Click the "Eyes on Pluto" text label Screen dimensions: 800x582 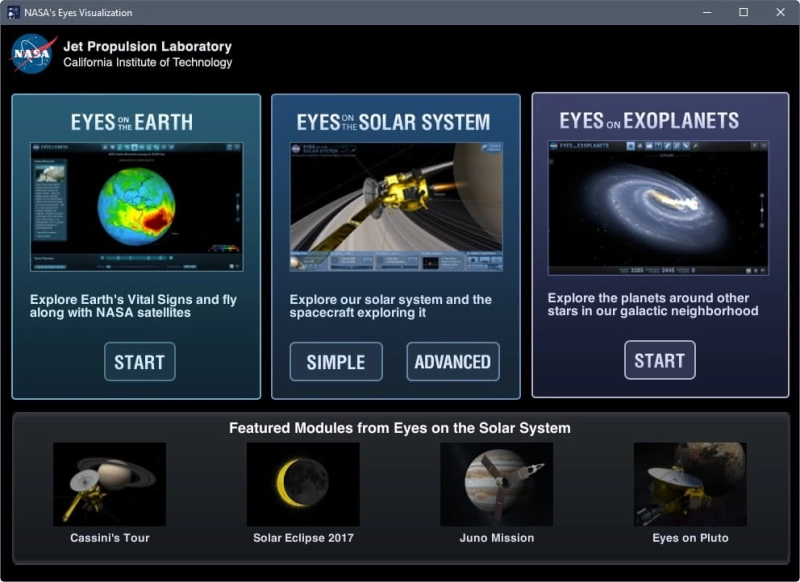(x=690, y=538)
